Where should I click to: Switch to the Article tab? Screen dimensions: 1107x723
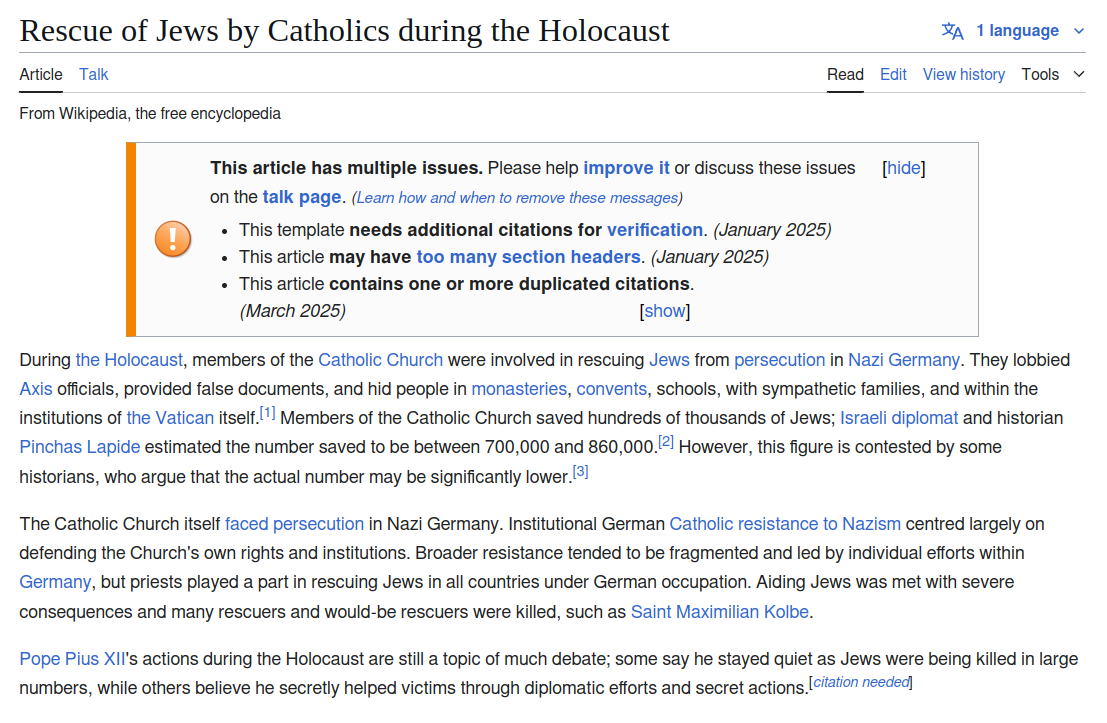(x=41, y=74)
